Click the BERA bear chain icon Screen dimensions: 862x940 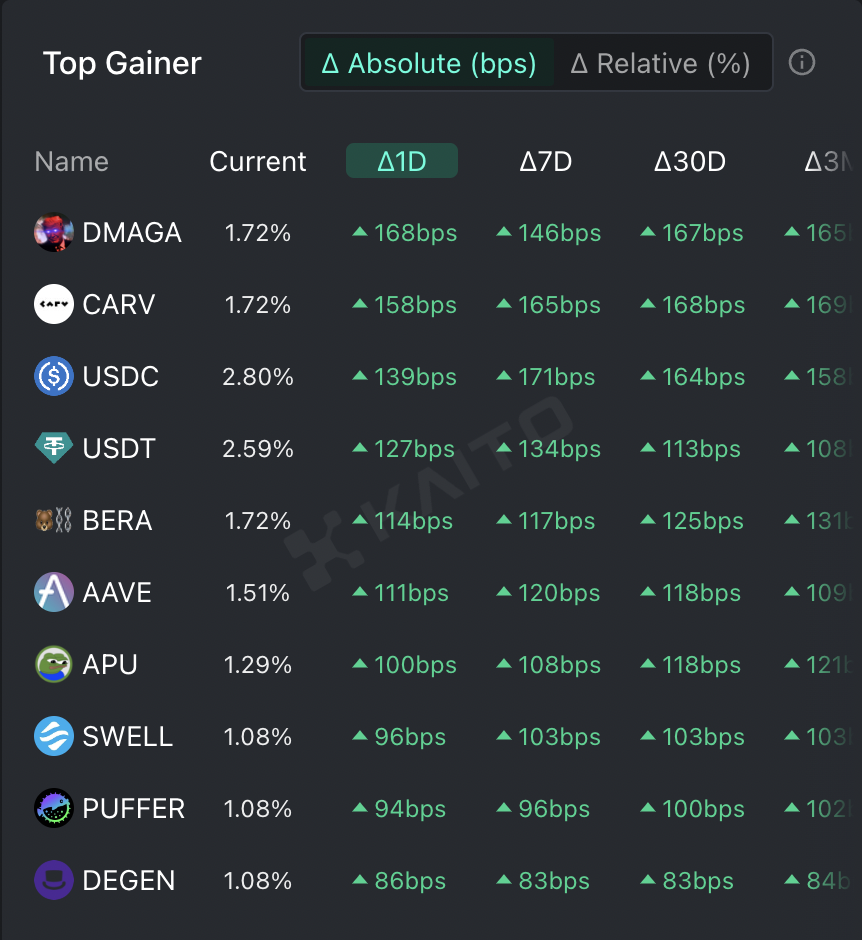[54, 521]
